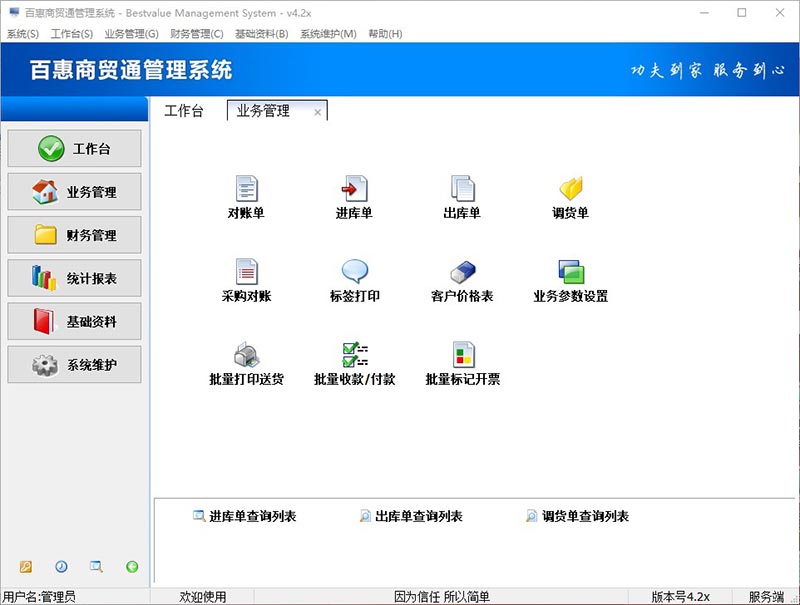The height and width of the screenshot is (605, 800).
Task: Click the 统计报表 sidebar button
Action: coord(74,279)
